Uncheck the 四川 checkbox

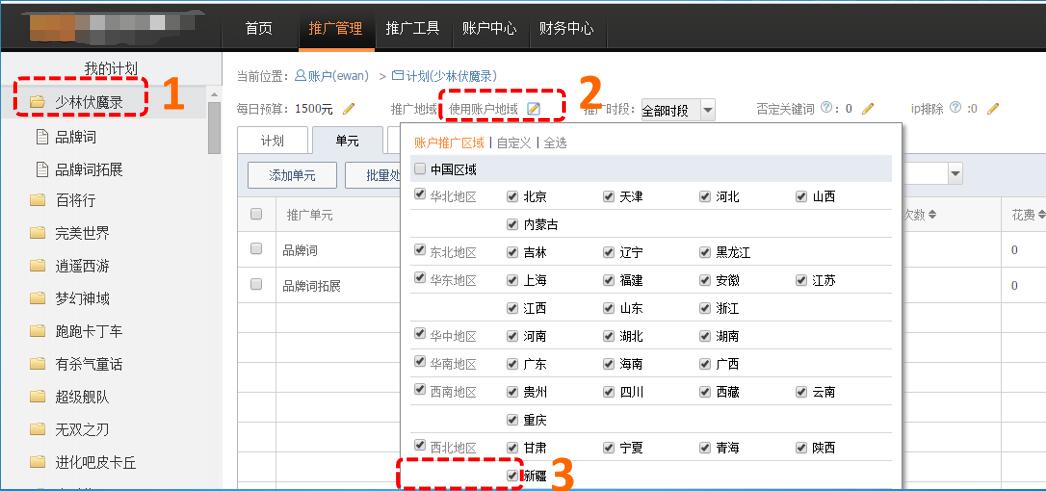[x=608, y=392]
